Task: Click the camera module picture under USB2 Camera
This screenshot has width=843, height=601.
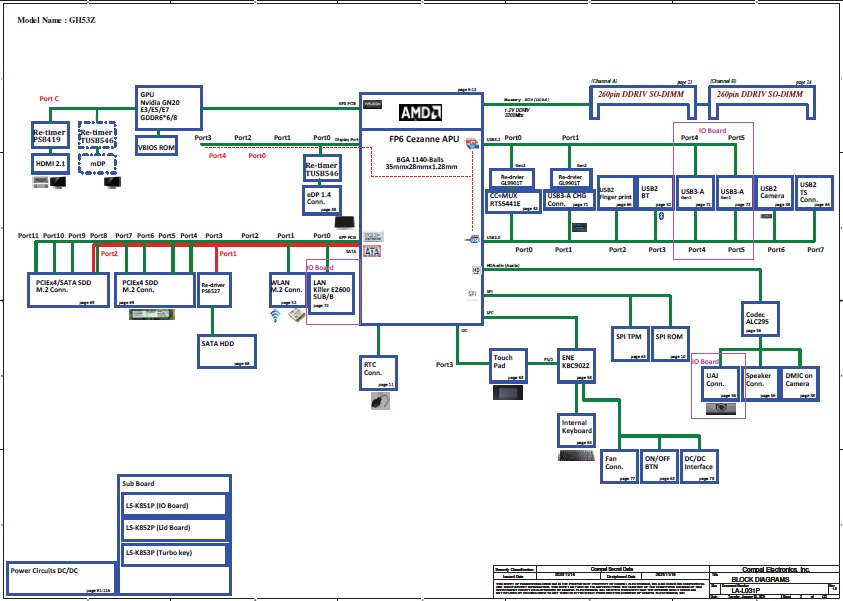Action: click(x=767, y=217)
